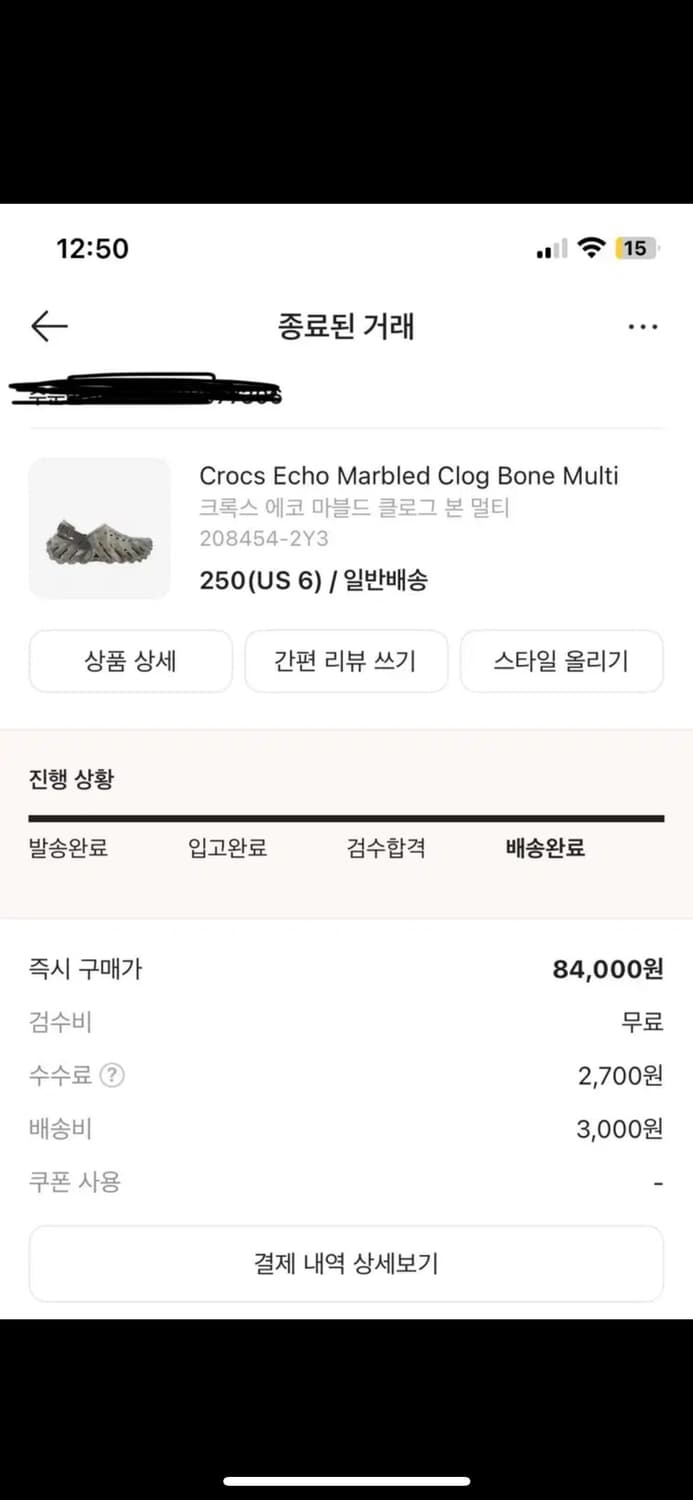
Task: Expand 결제 내역 상세보기 details
Action: 346,1263
